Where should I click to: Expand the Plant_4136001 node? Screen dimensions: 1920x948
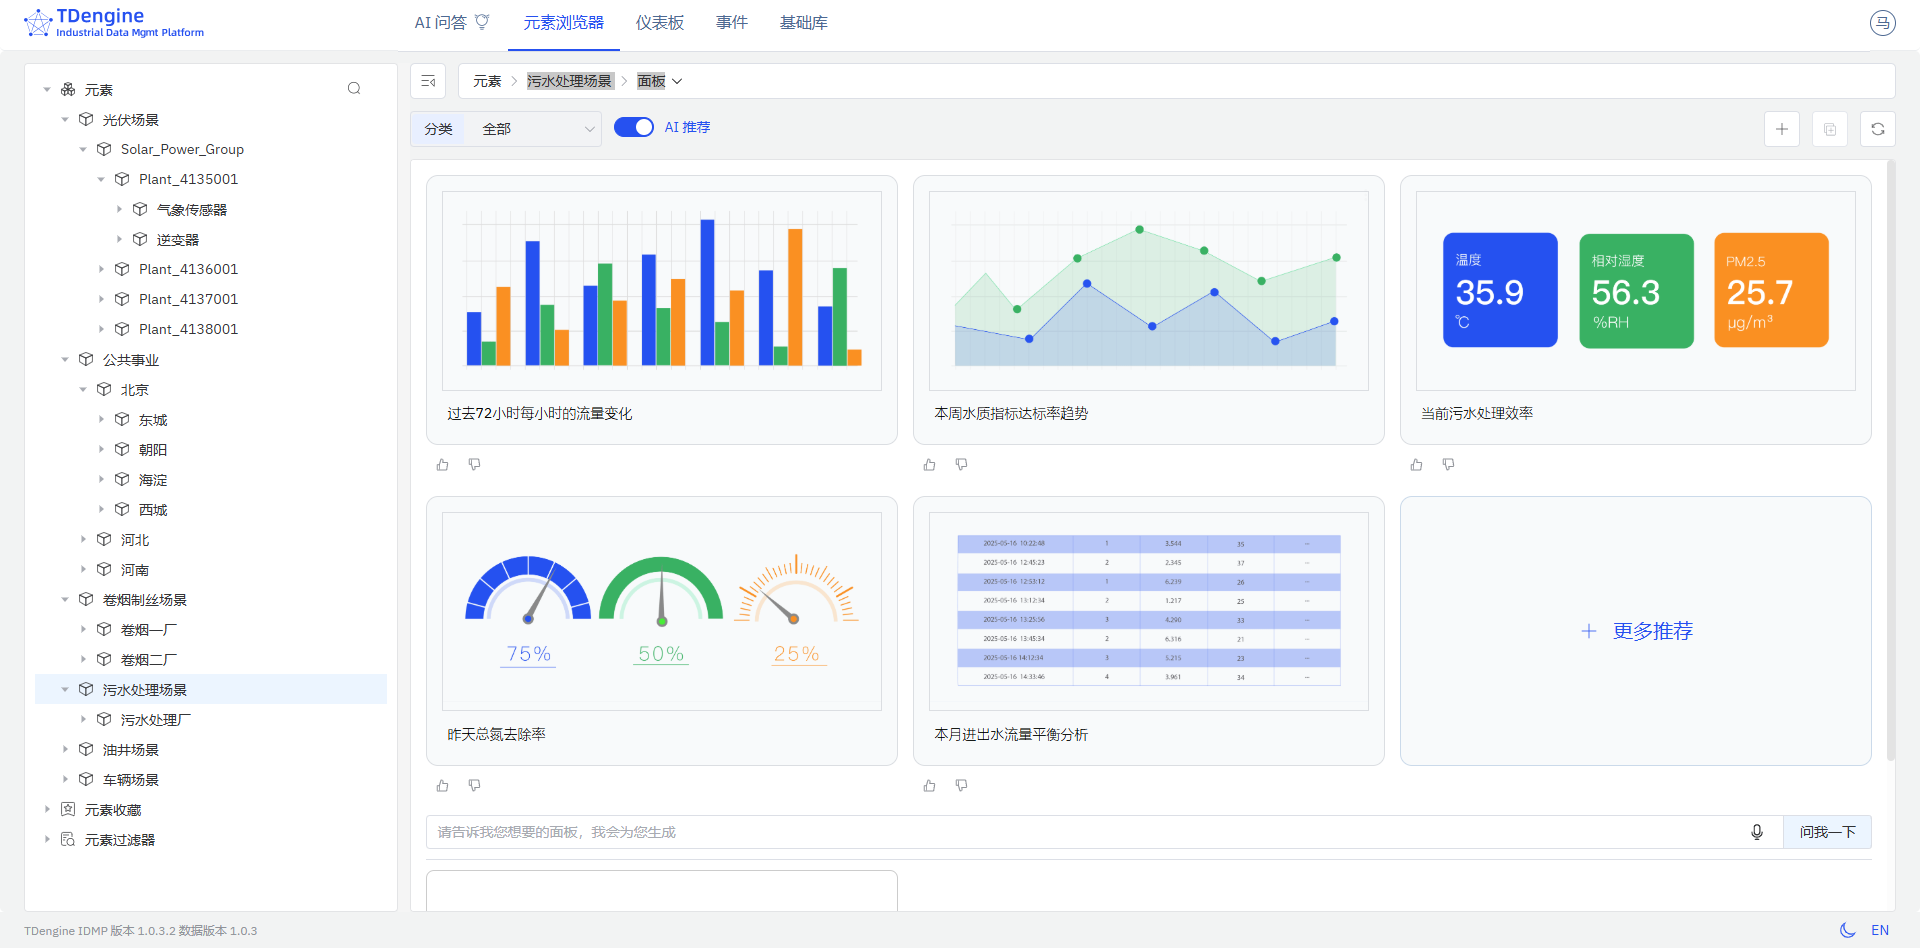[101, 269]
